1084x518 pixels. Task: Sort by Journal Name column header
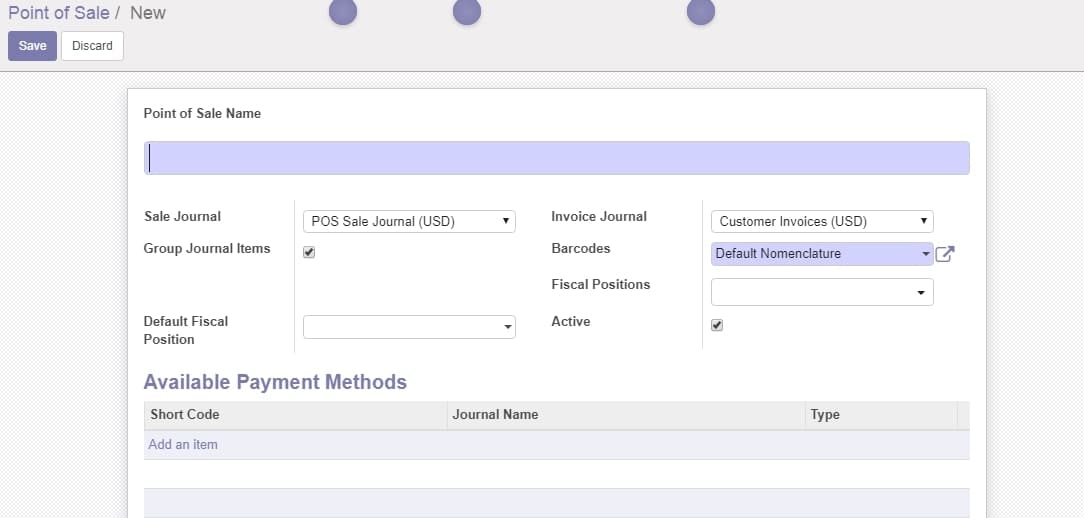pos(495,415)
